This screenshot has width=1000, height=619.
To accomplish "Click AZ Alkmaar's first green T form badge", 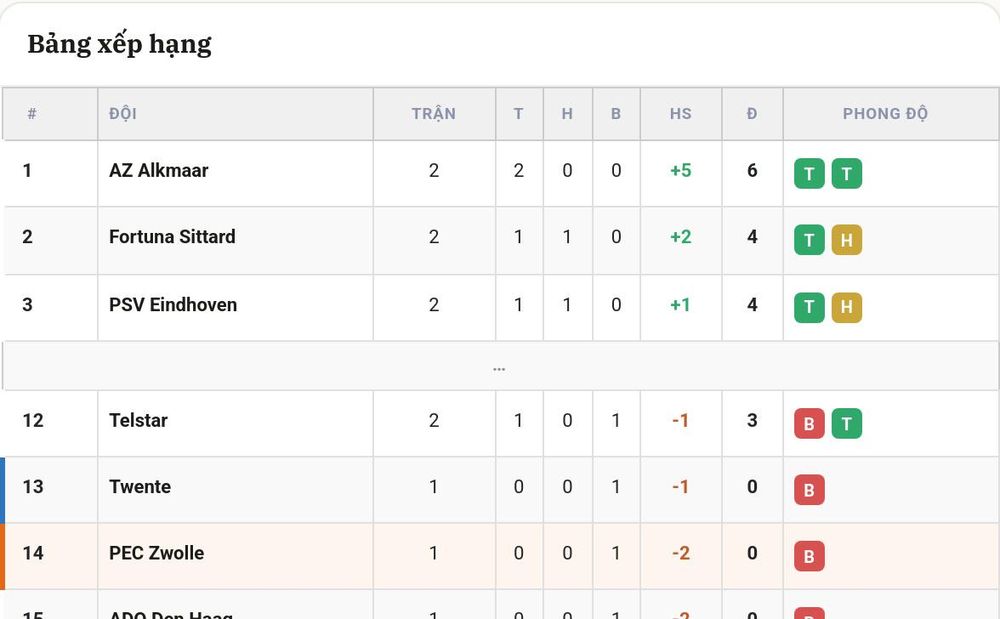I will coord(809,173).
